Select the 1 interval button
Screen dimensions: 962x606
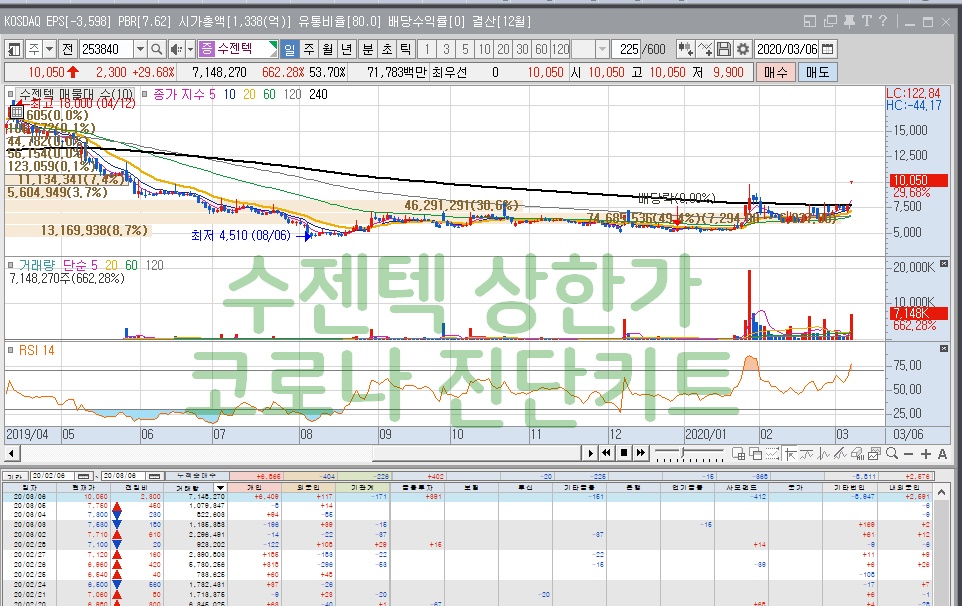tap(428, 49)
